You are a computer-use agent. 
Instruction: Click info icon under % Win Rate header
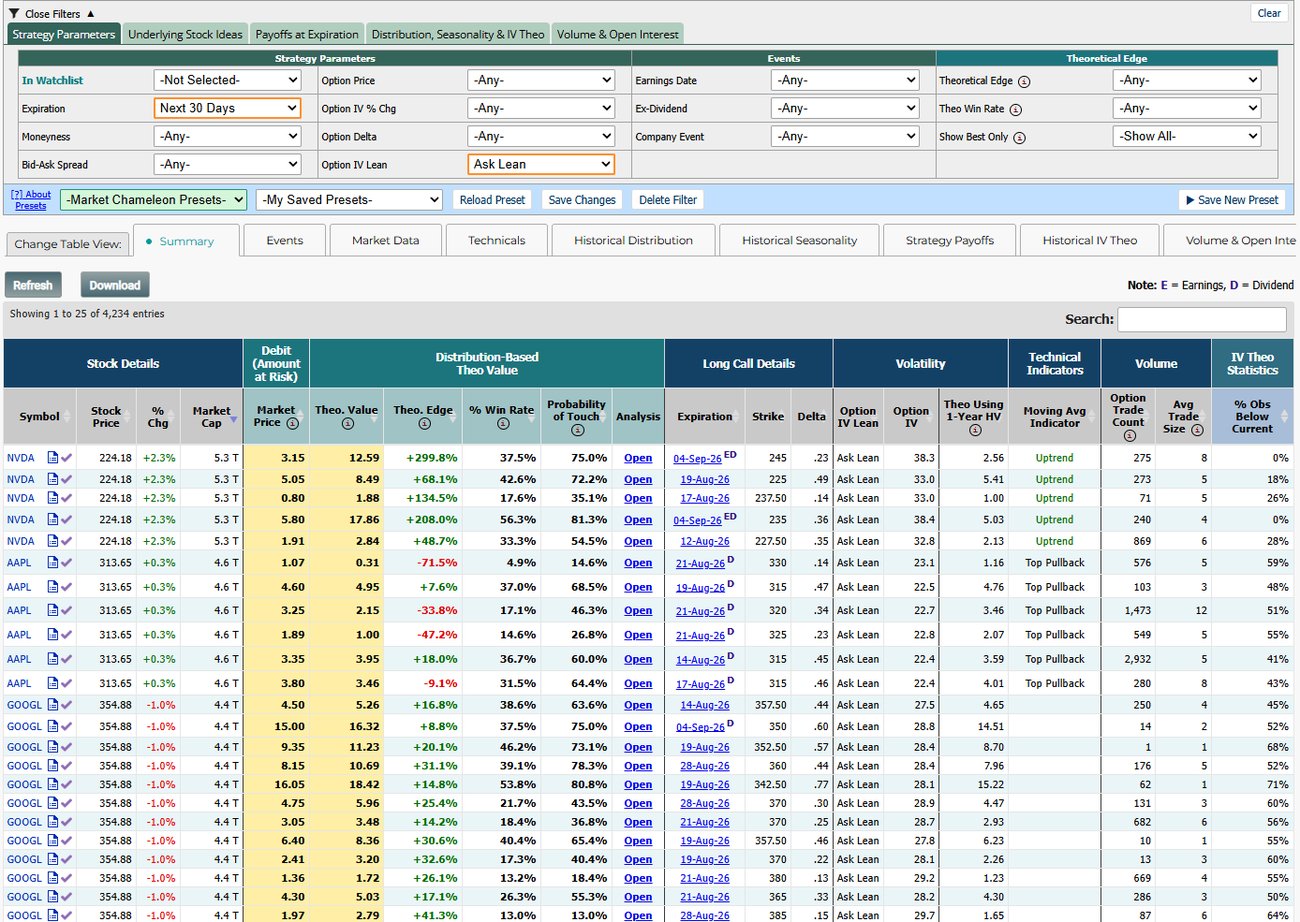pyautogui.click(x=502, y=423)
